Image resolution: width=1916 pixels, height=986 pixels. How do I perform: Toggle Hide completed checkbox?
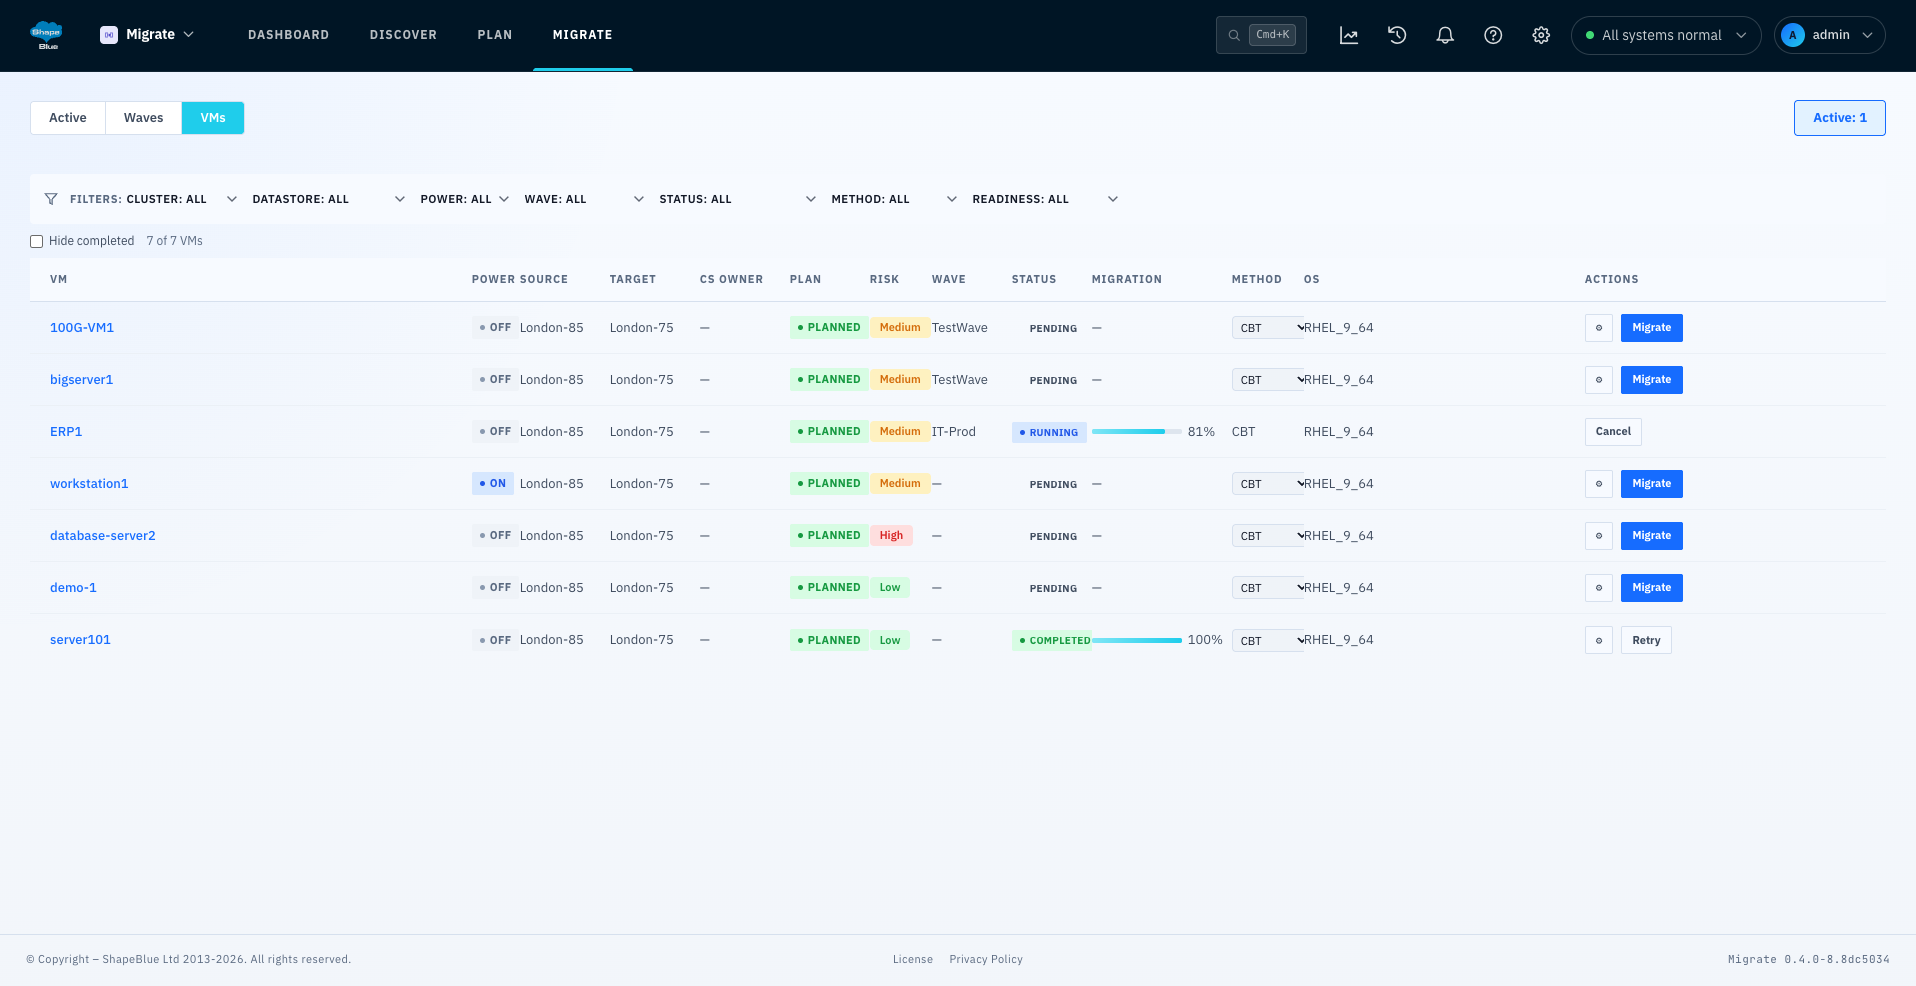[37, 241]
